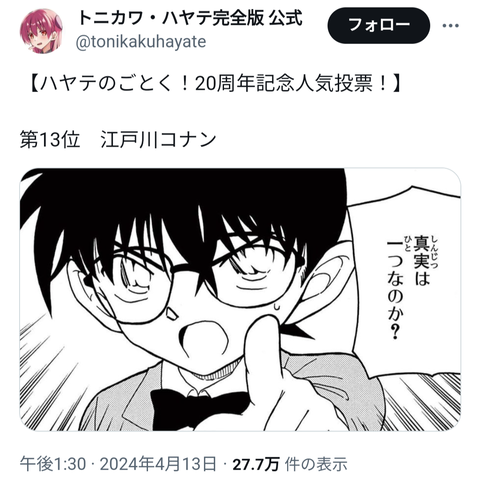Click the 件の表示 views label
This screenshot has width=480, height=484.
click(x=316, y=464)
